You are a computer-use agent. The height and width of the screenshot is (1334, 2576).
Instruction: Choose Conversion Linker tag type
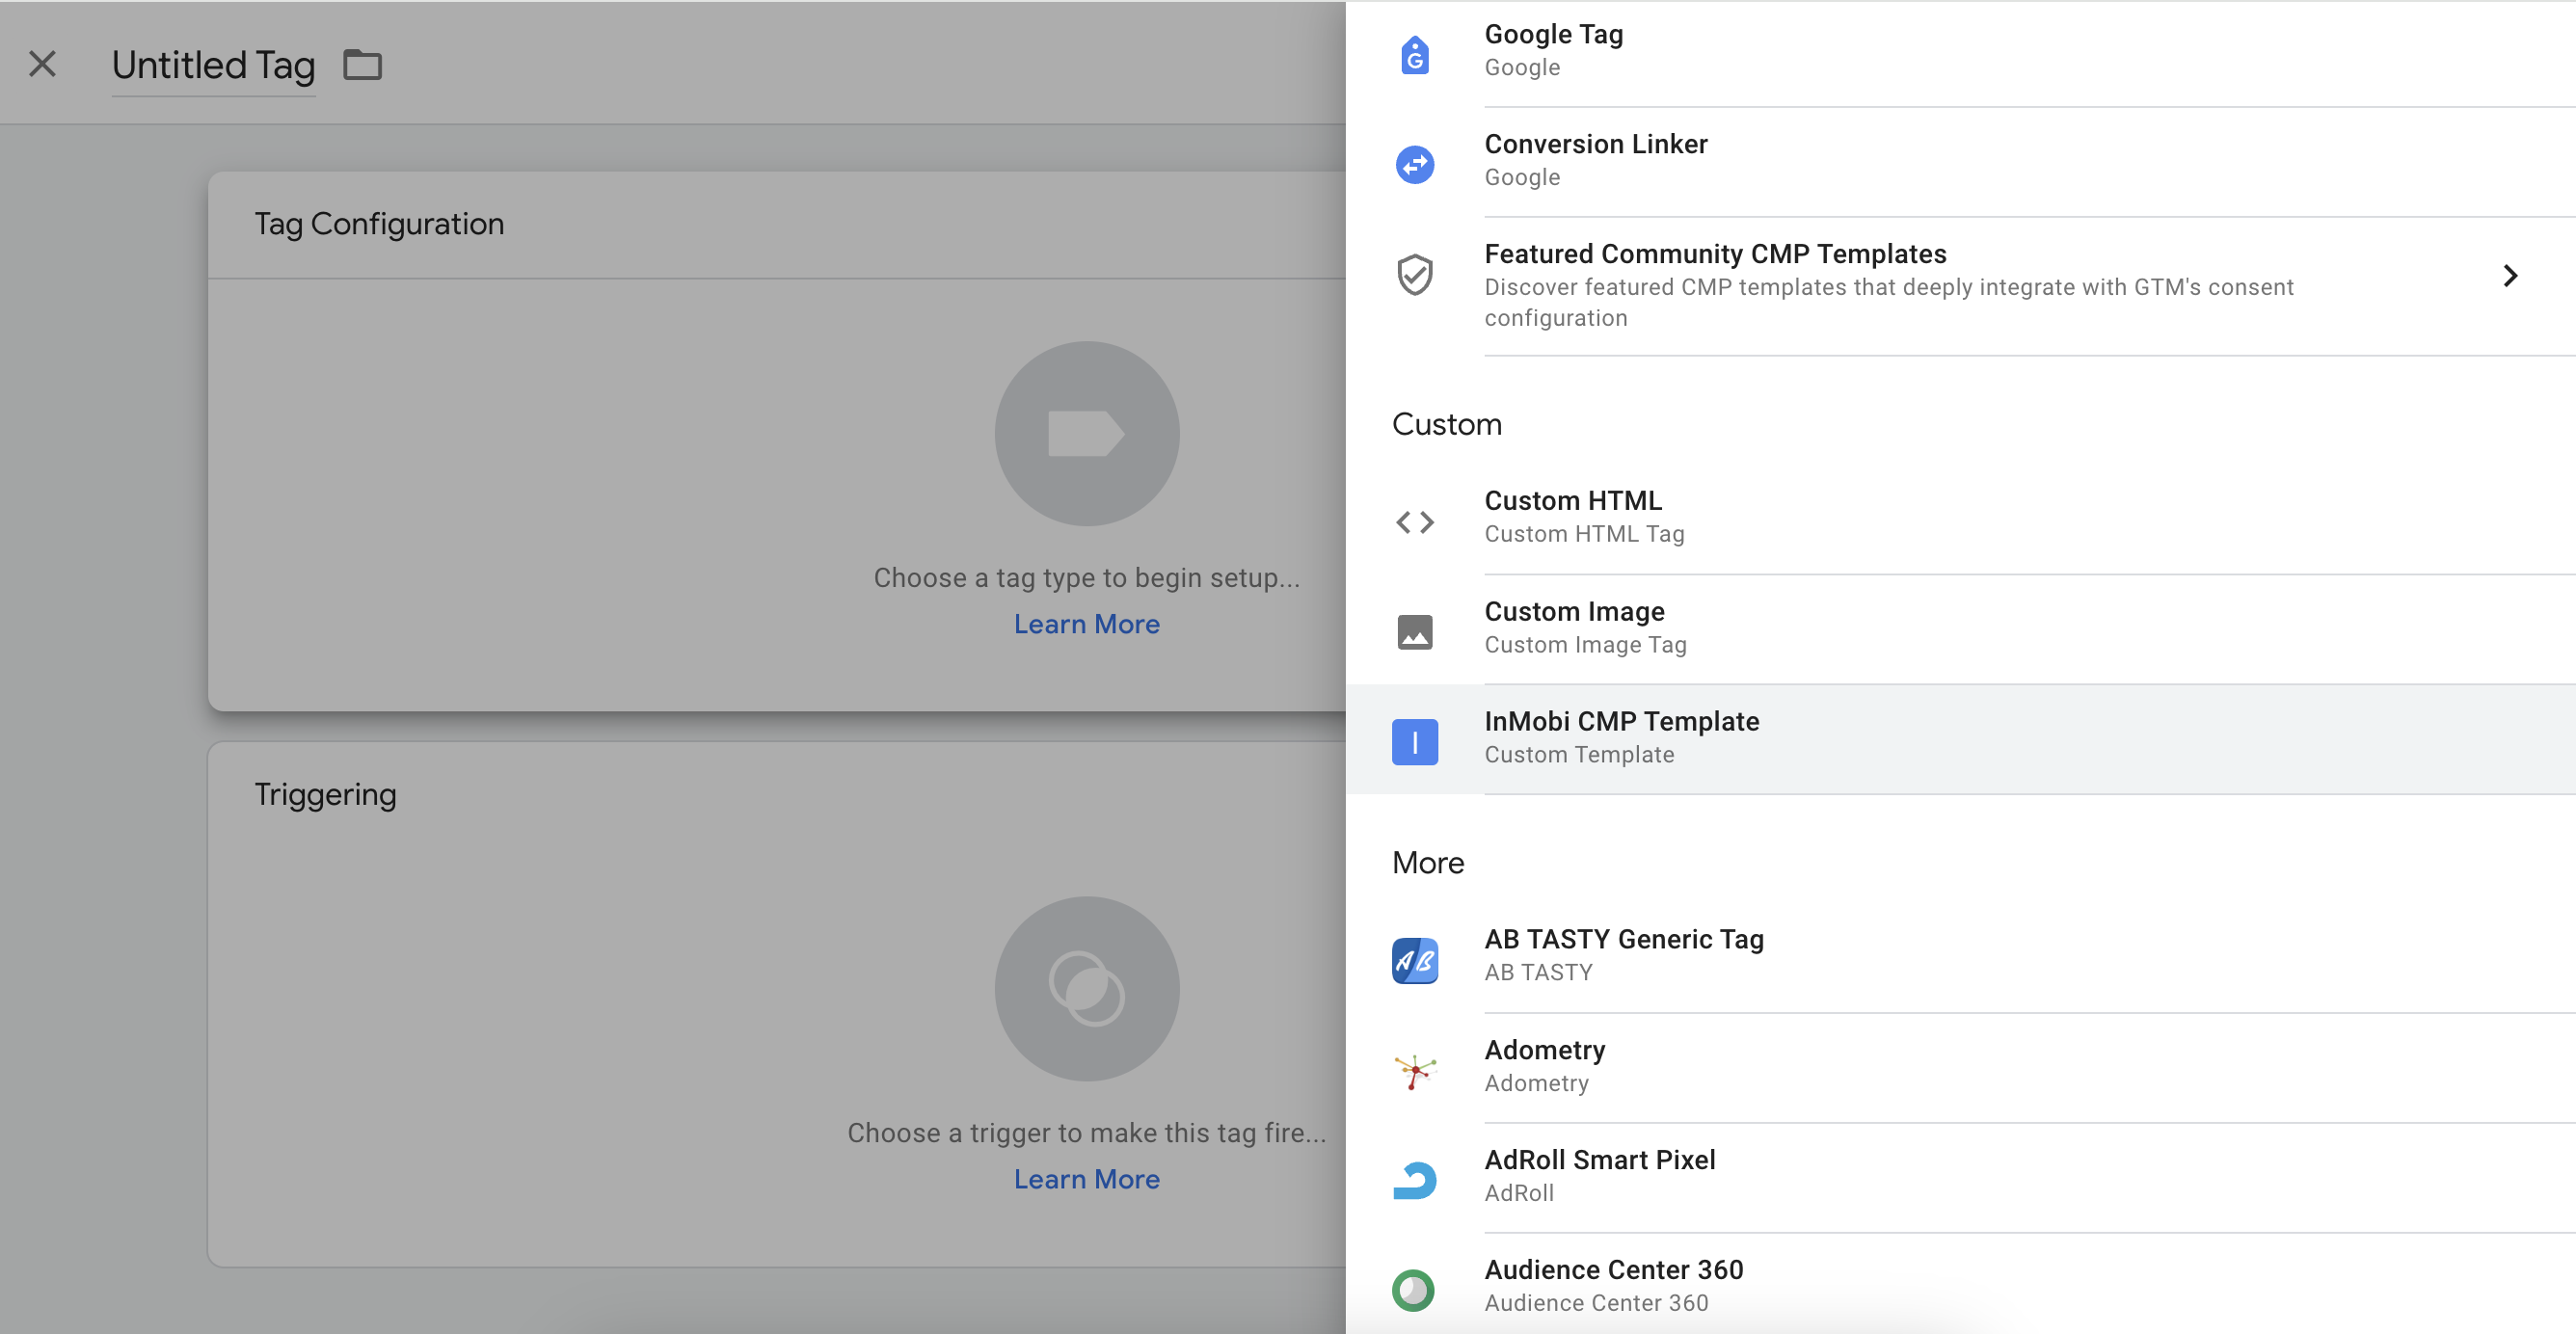point(1960,162)
